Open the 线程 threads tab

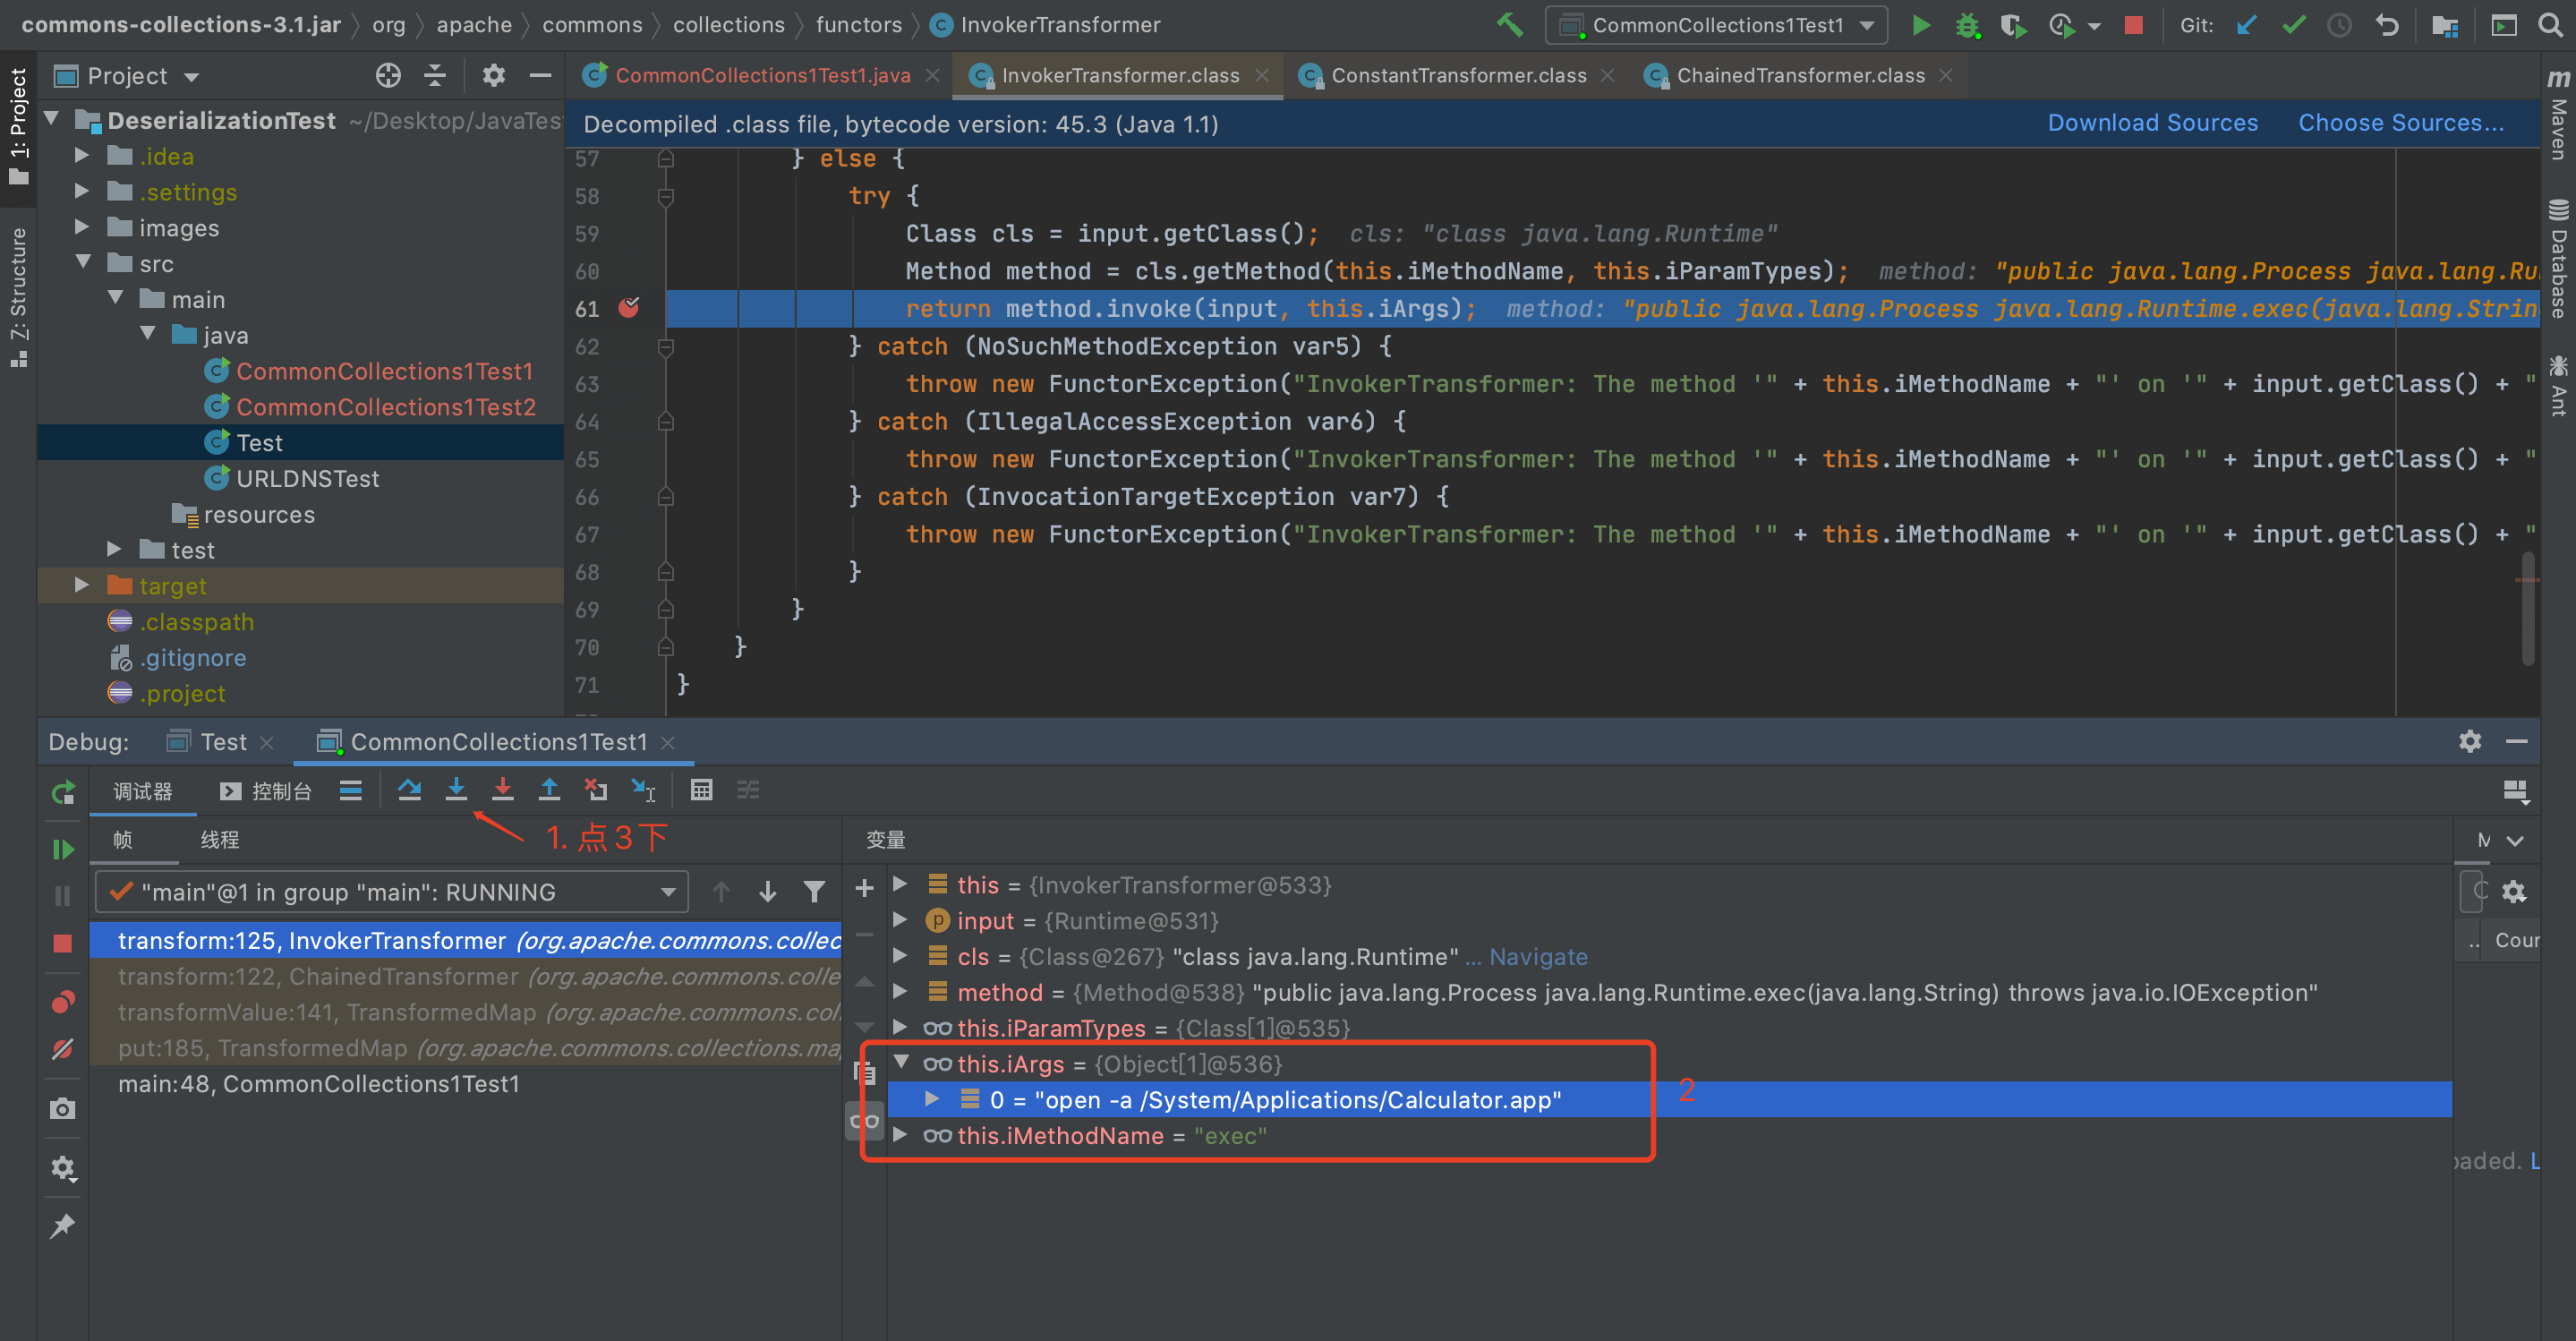coord(220,839)
